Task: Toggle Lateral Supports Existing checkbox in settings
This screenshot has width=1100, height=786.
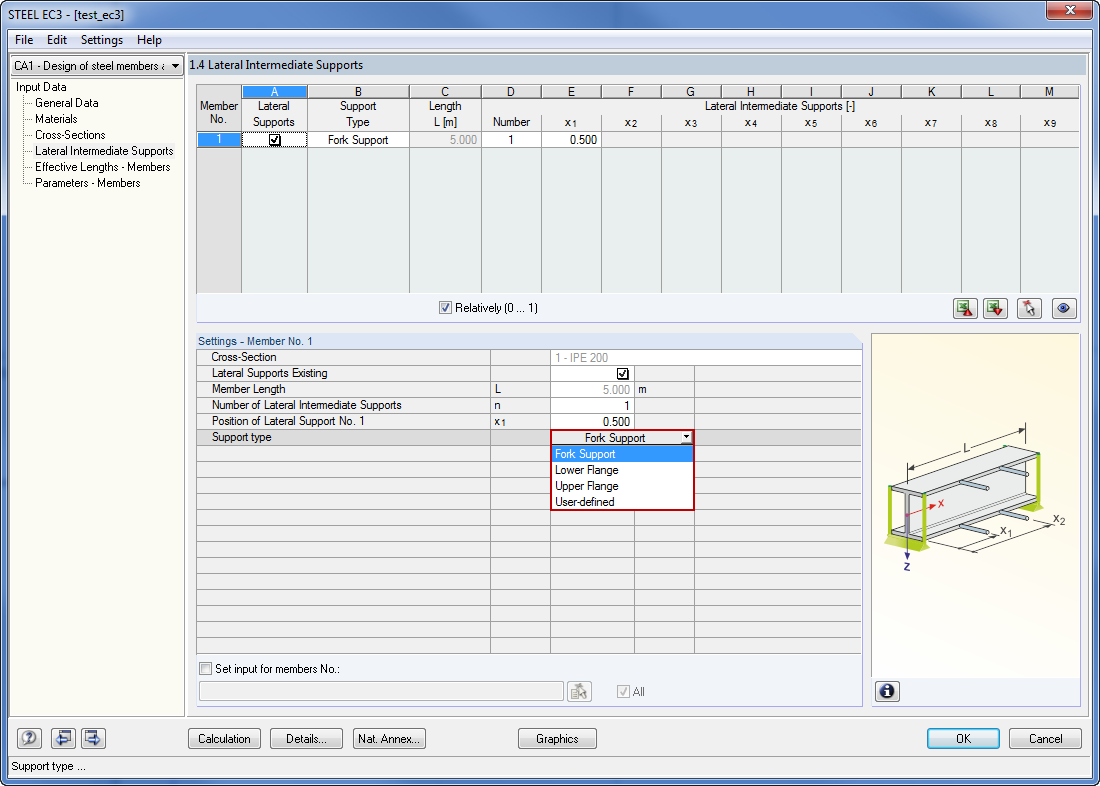Action: pyautogui.click(x=622, y=373)
